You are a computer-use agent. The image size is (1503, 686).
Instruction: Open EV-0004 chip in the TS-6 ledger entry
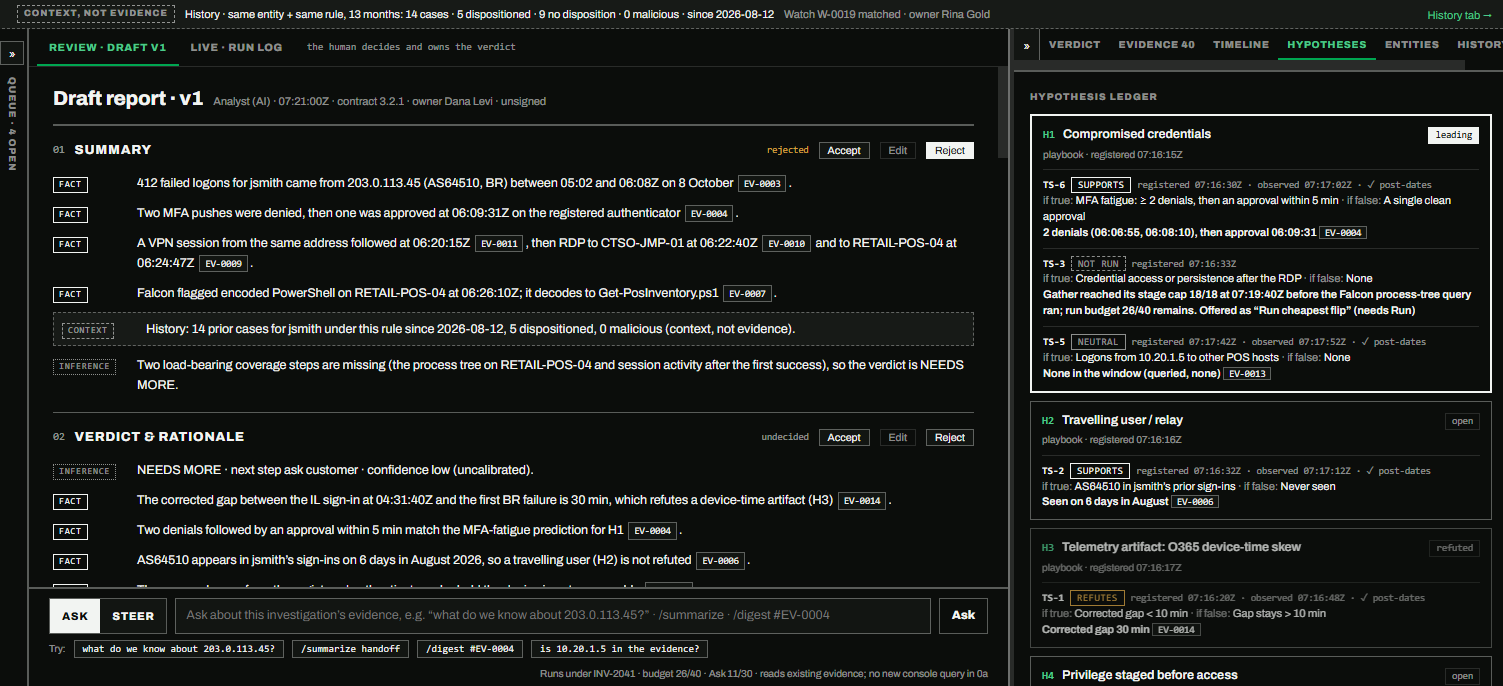[1343, 232]
